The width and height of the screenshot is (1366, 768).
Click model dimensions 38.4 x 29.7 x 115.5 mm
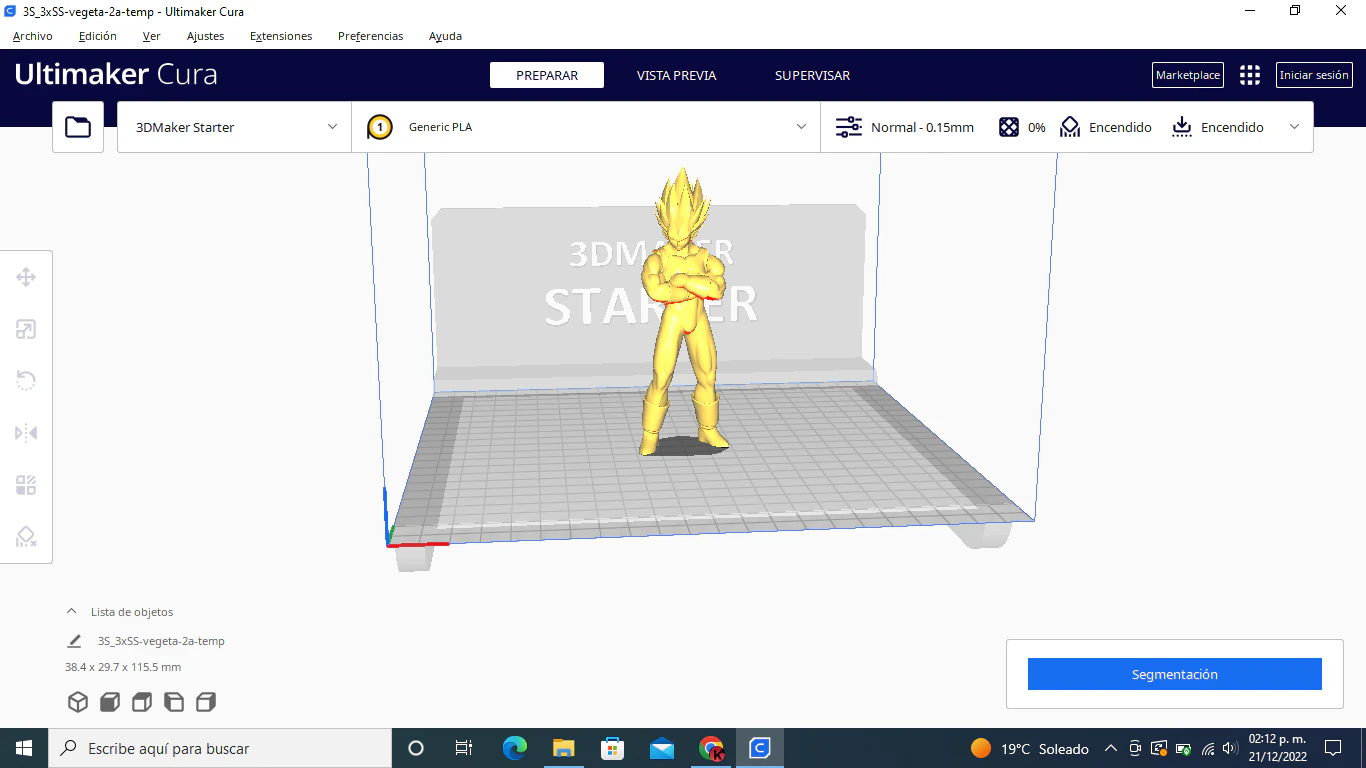123,667
